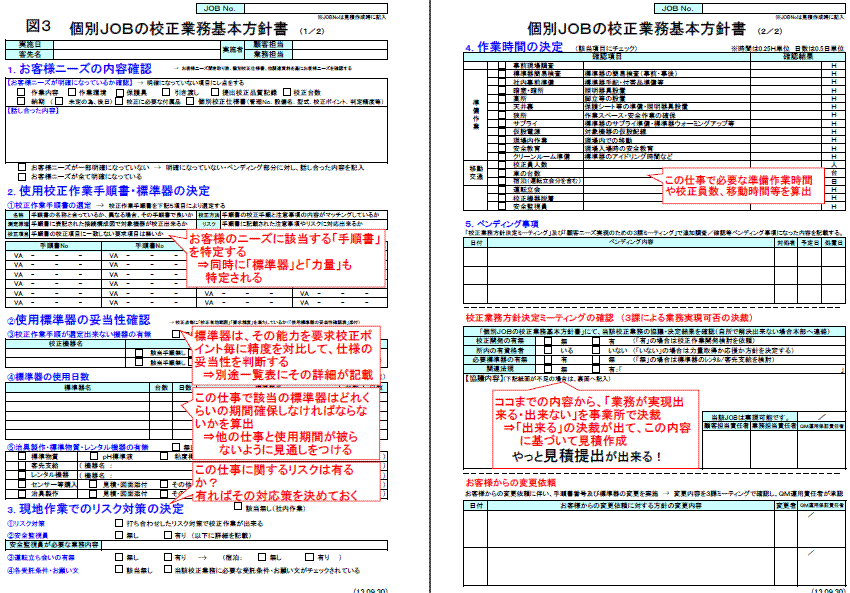Click heading お客様からの変更依頼
This screenshot has width=850, height=593.
point(510,482)
